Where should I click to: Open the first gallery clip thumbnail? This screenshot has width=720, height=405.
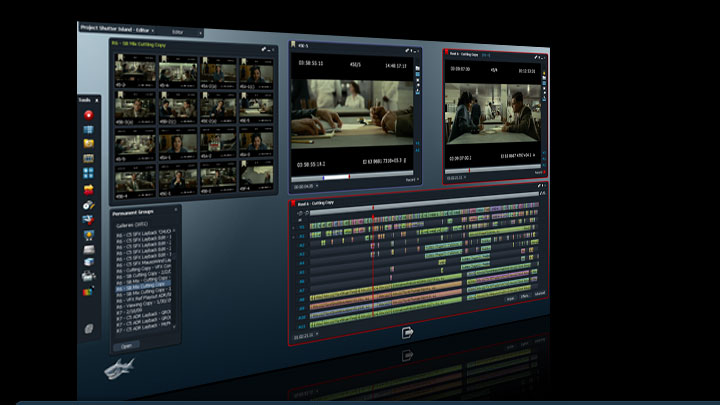click(135, 70)
